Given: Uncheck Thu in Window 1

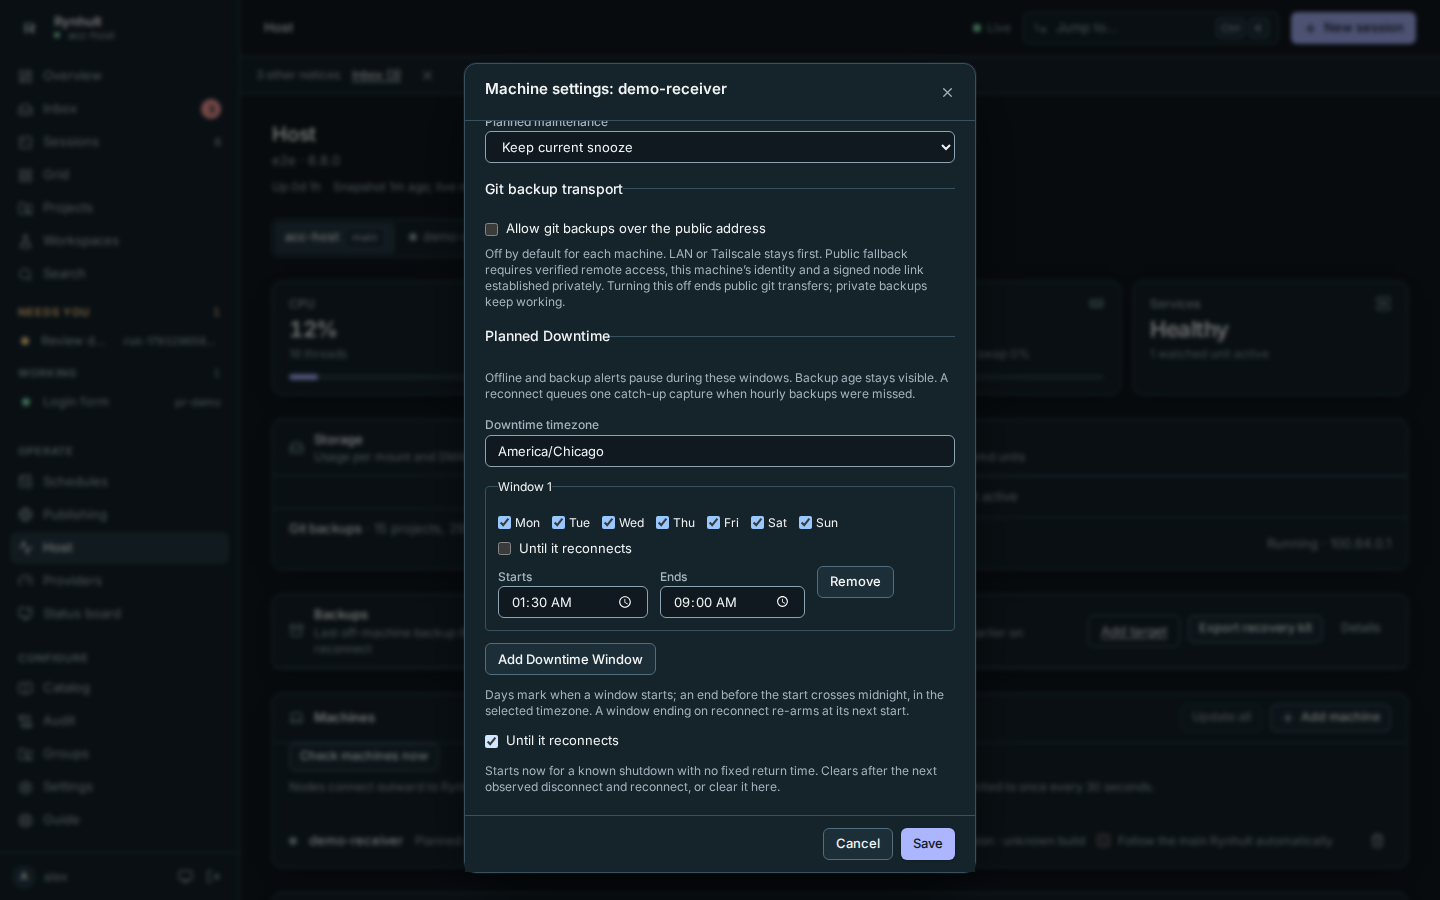Looking at the screenshot, I should pyautogui.click(x=662, y=522).
